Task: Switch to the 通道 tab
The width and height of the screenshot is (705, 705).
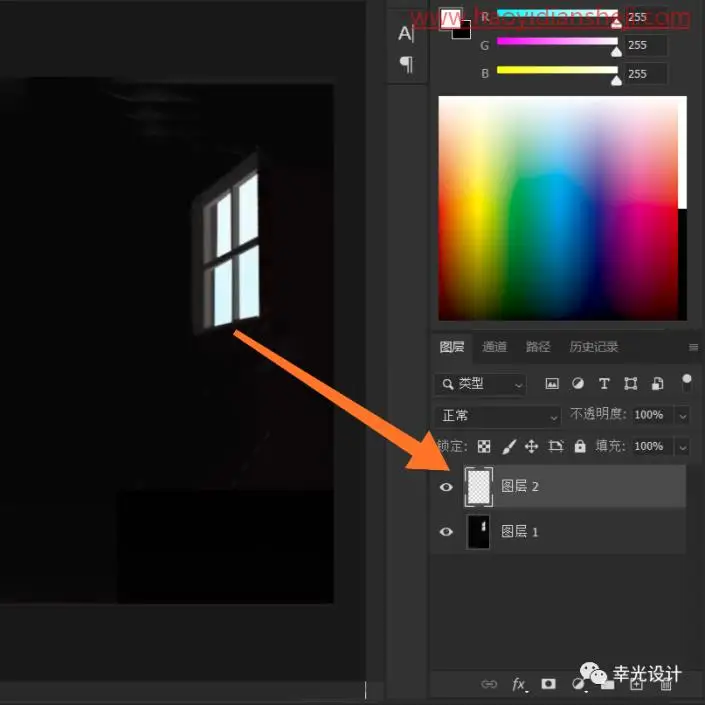Action: 494,347
